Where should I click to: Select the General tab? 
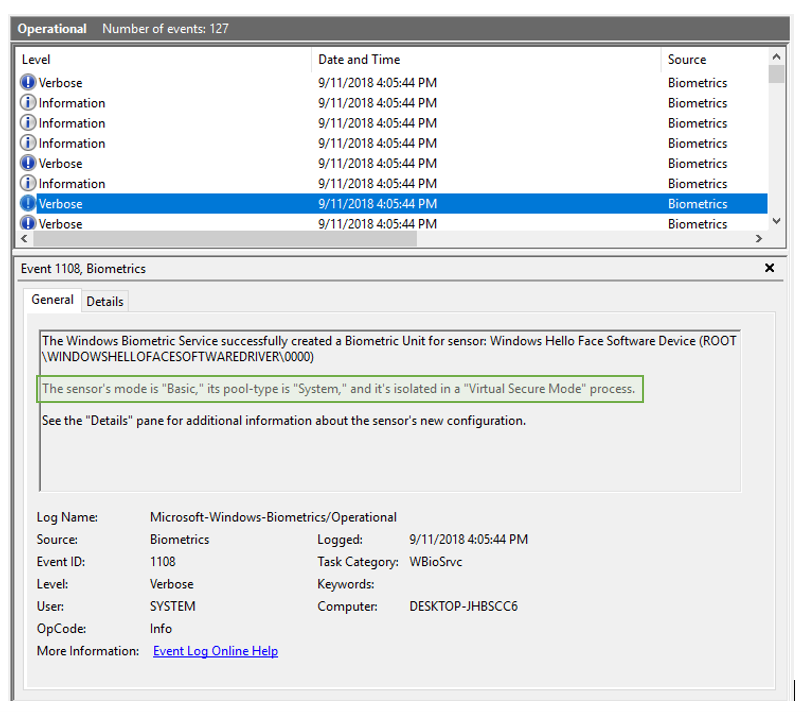click(x=52, y=300)
